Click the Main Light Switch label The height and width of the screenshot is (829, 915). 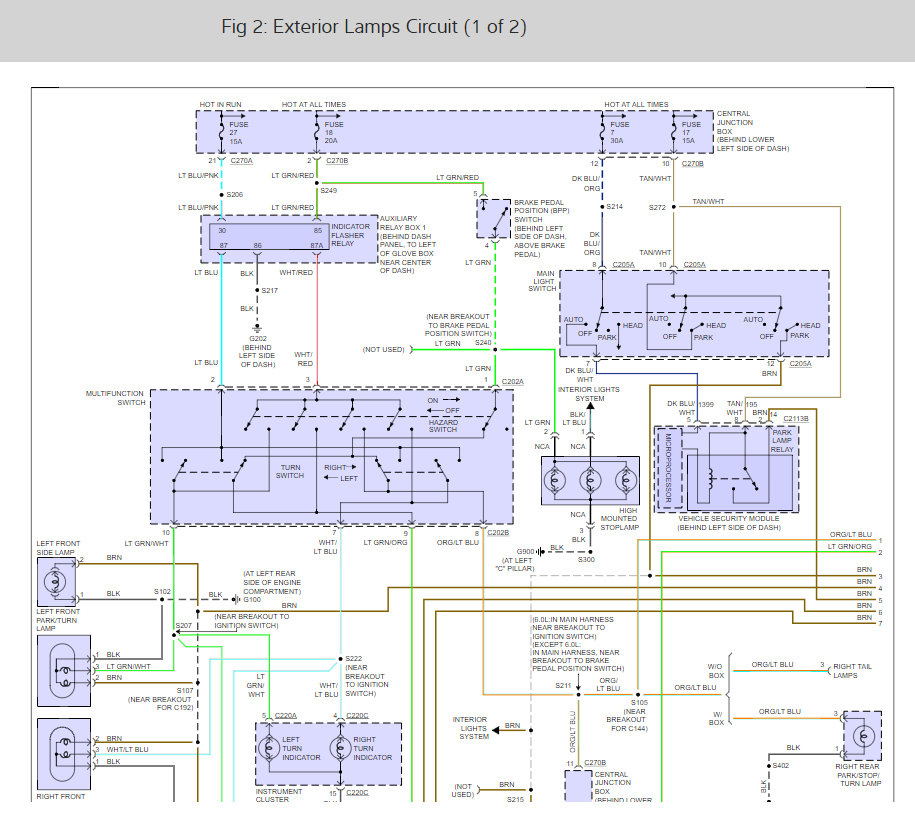(542, 281)
